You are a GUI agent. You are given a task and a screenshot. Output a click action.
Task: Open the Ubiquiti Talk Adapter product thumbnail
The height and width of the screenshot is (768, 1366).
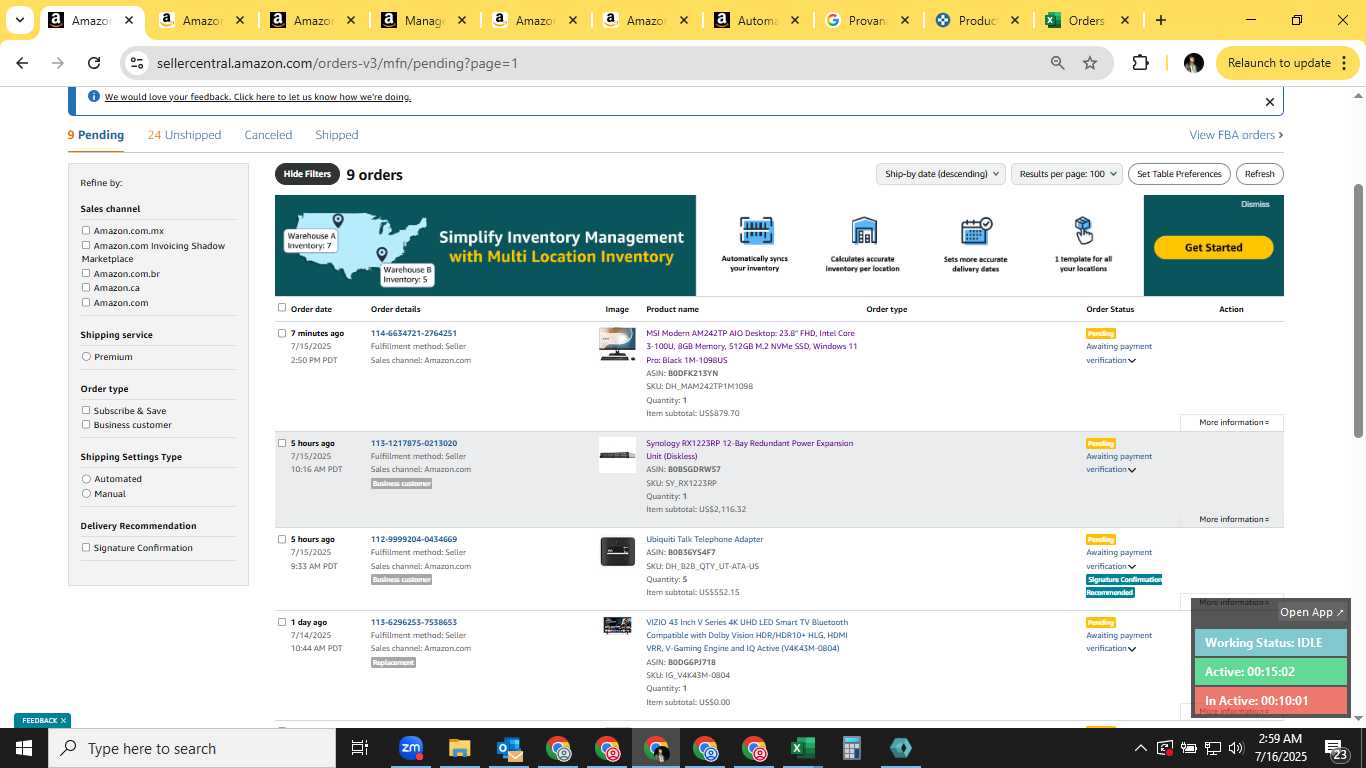[x=617, y=551]
